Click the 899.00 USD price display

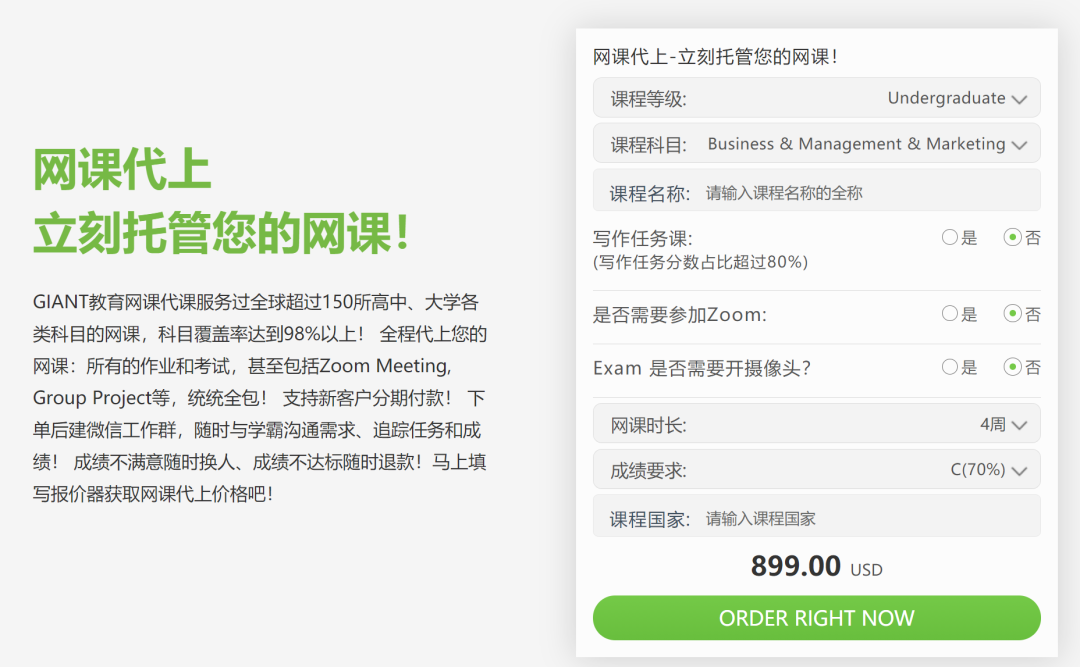(816, 566)
